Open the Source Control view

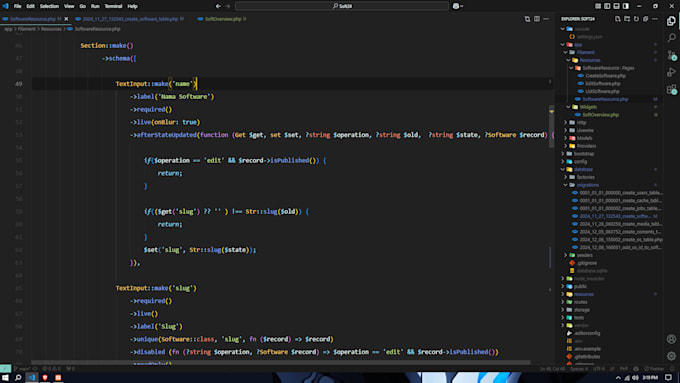pyautogui.click(x=671, y=55)
